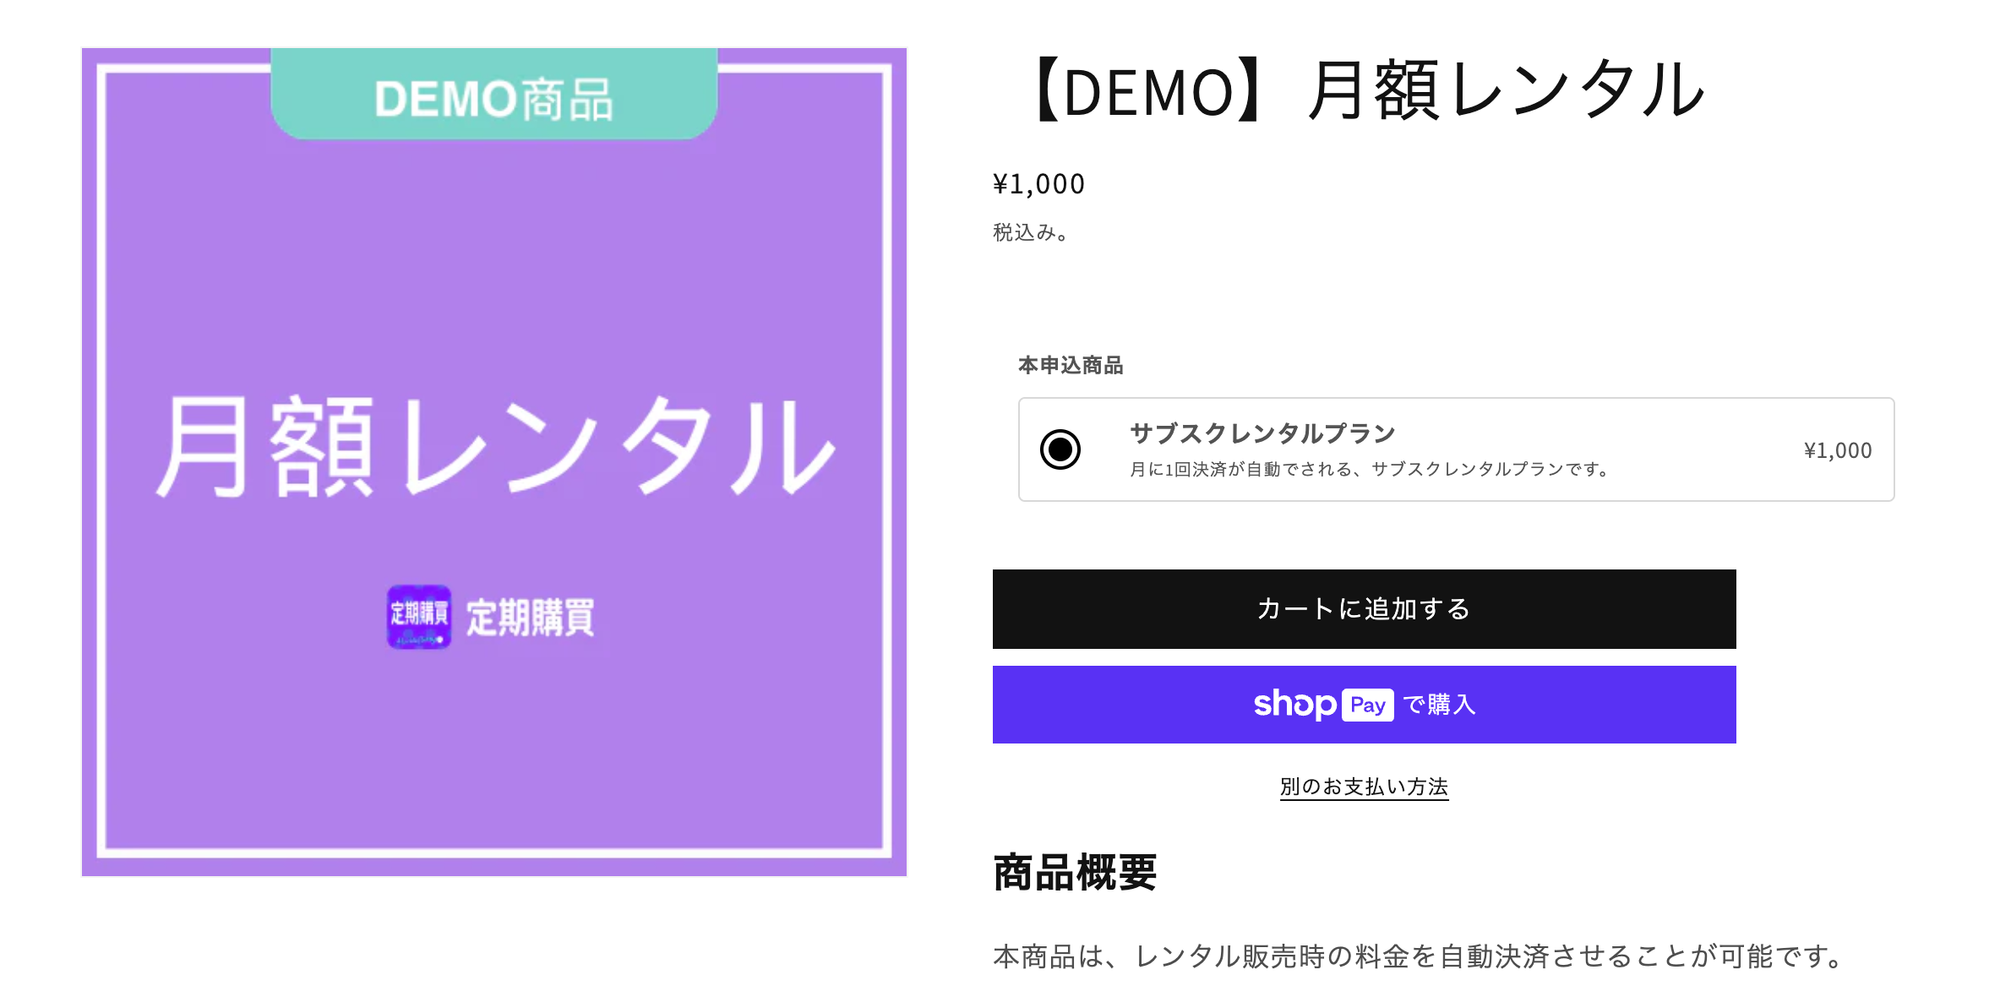2000x1002 pixels.
Task: Click the ¥1,000 price inside the plan option
Action: 1837,451
